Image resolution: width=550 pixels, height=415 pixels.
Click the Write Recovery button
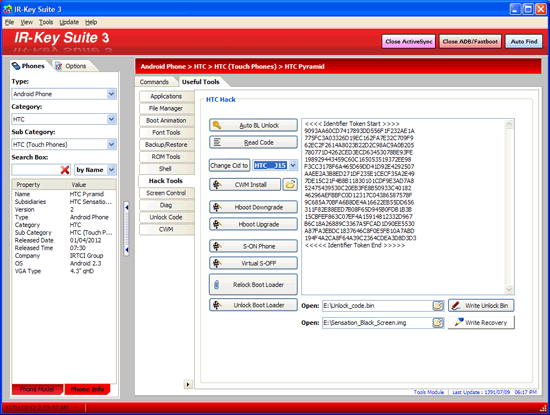pyautogui.click(x=481, y=322)
